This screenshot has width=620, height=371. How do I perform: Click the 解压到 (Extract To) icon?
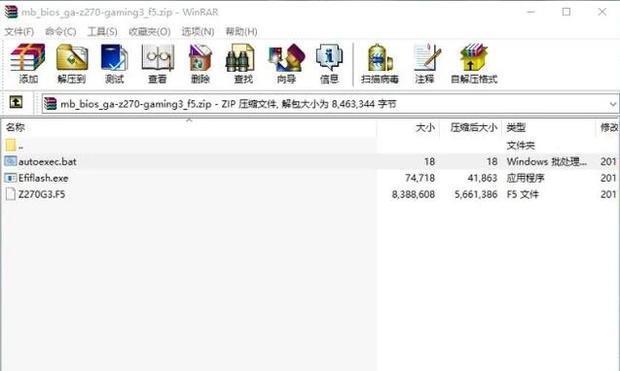pos(72,63)
